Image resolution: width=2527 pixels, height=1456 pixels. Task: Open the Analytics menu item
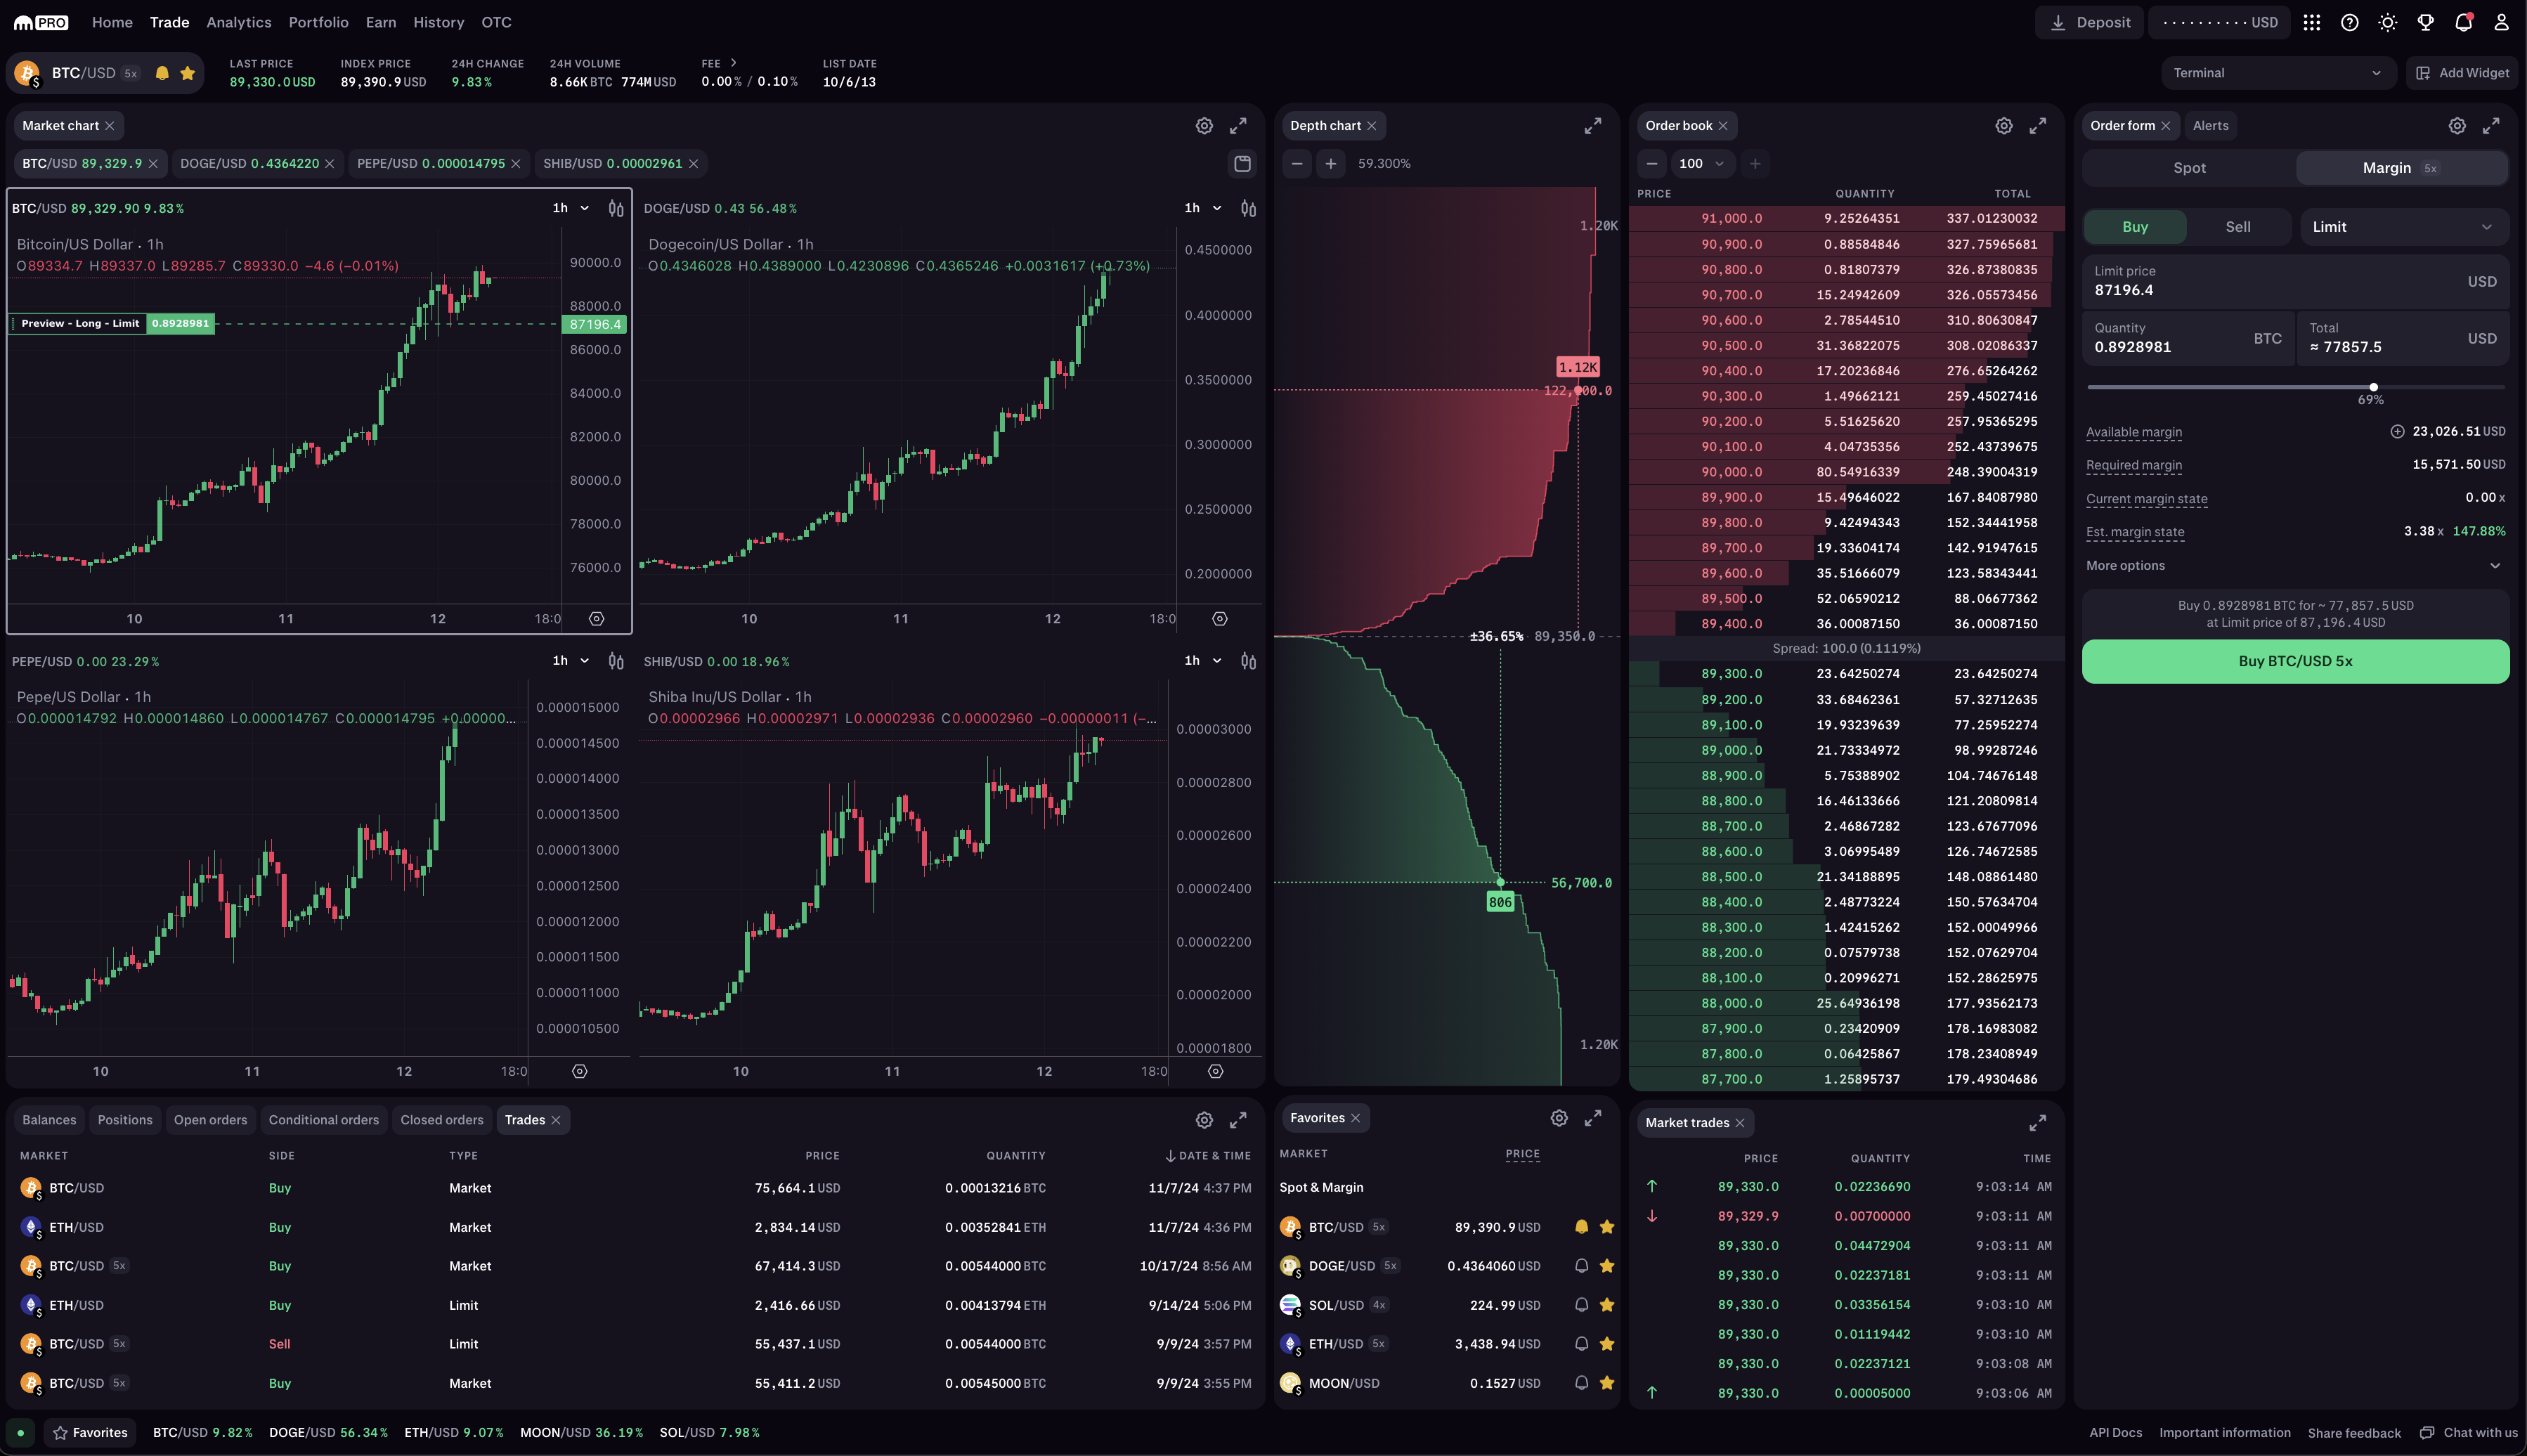point(238,22)
